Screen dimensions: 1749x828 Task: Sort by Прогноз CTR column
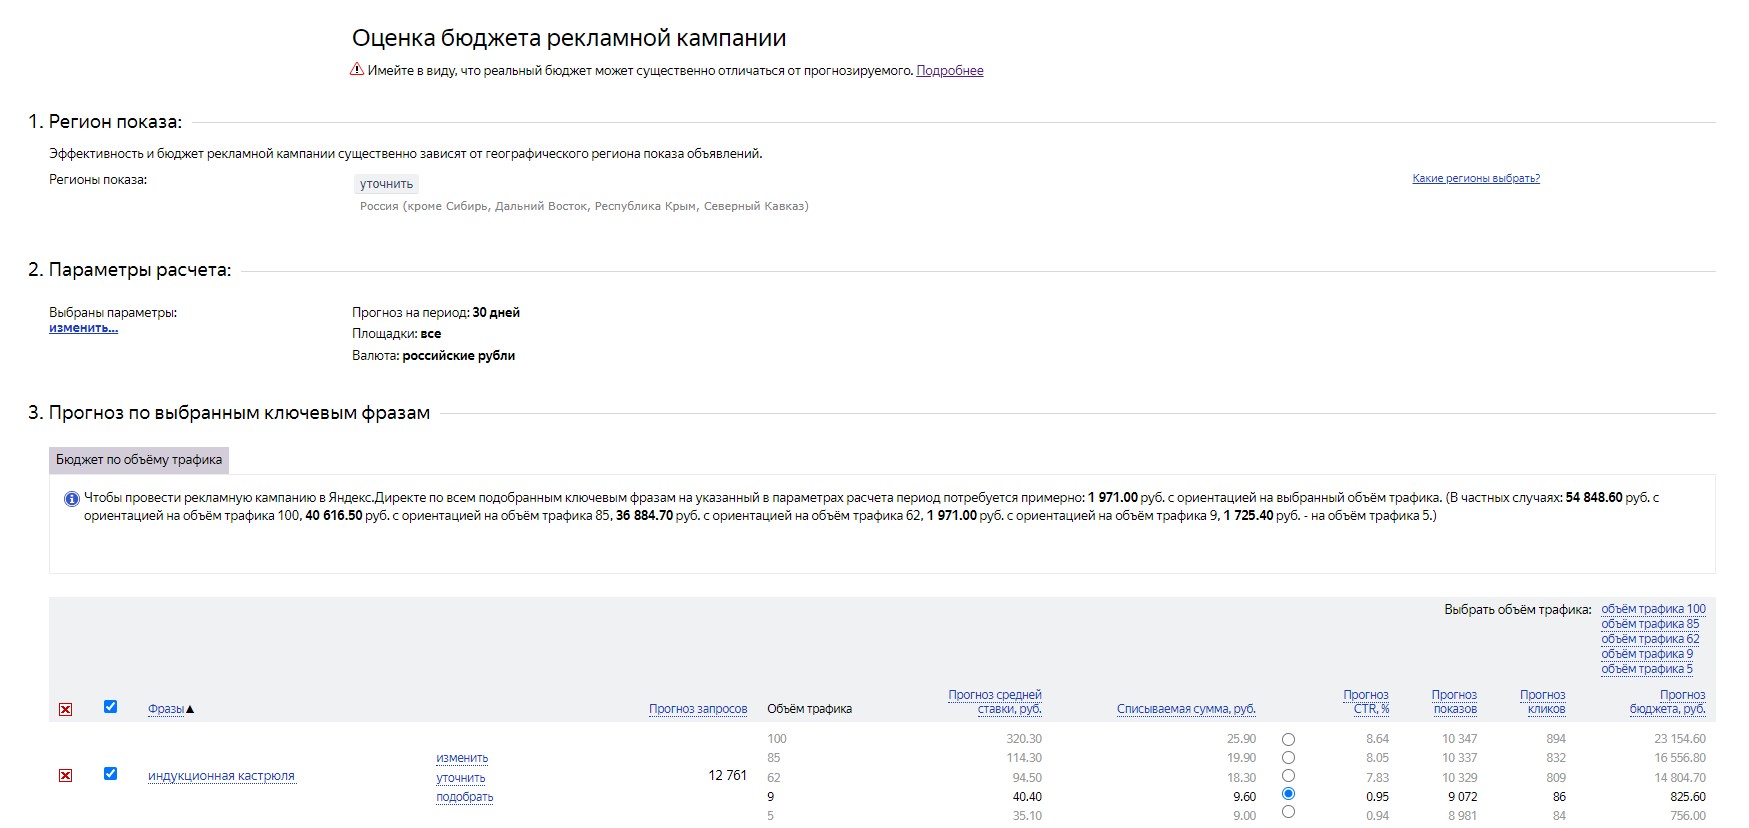point(1366,701)
